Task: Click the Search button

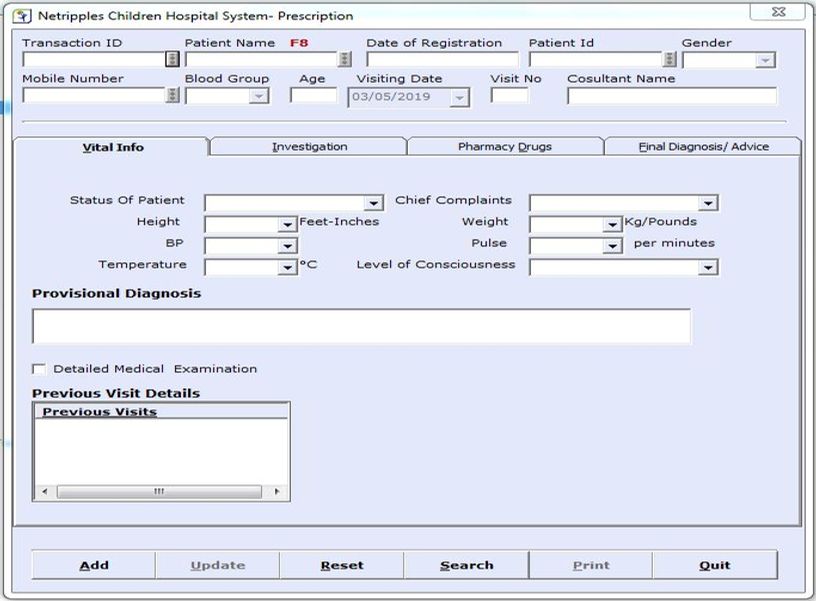Action: point(466,565)
